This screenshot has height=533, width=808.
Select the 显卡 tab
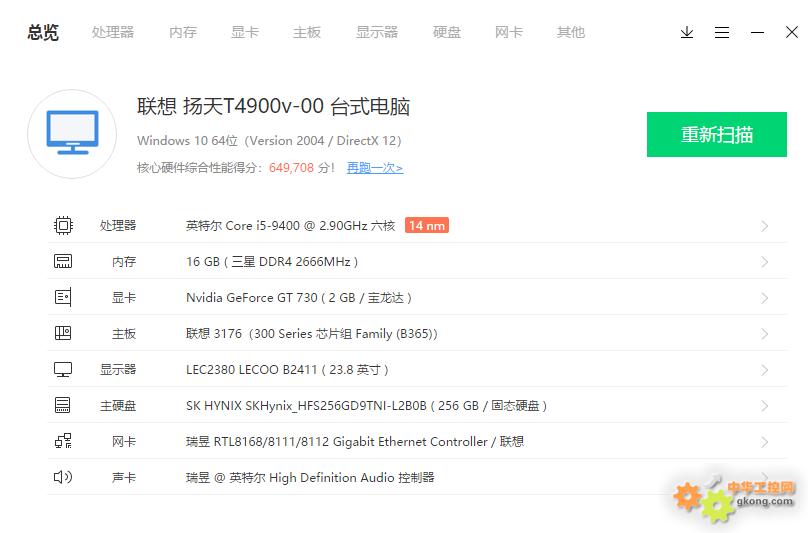tap(245, 32)
